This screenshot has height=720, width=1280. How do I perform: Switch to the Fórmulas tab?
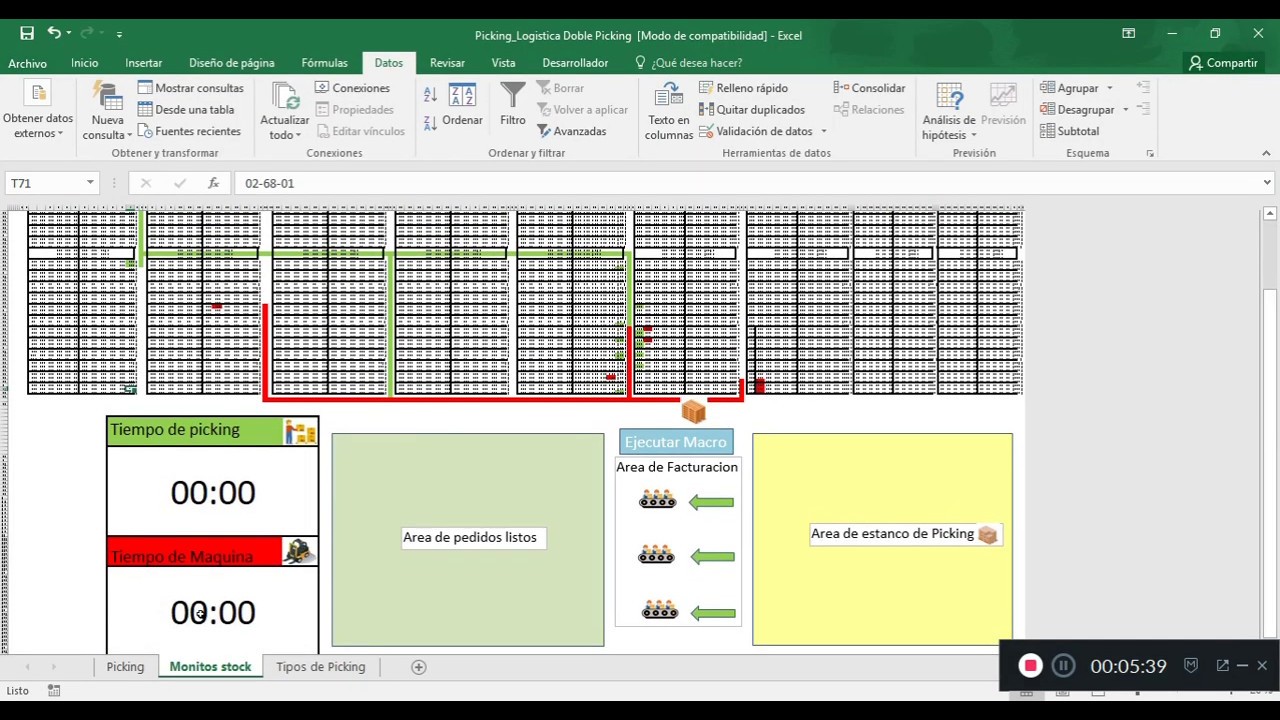[325, 63]
